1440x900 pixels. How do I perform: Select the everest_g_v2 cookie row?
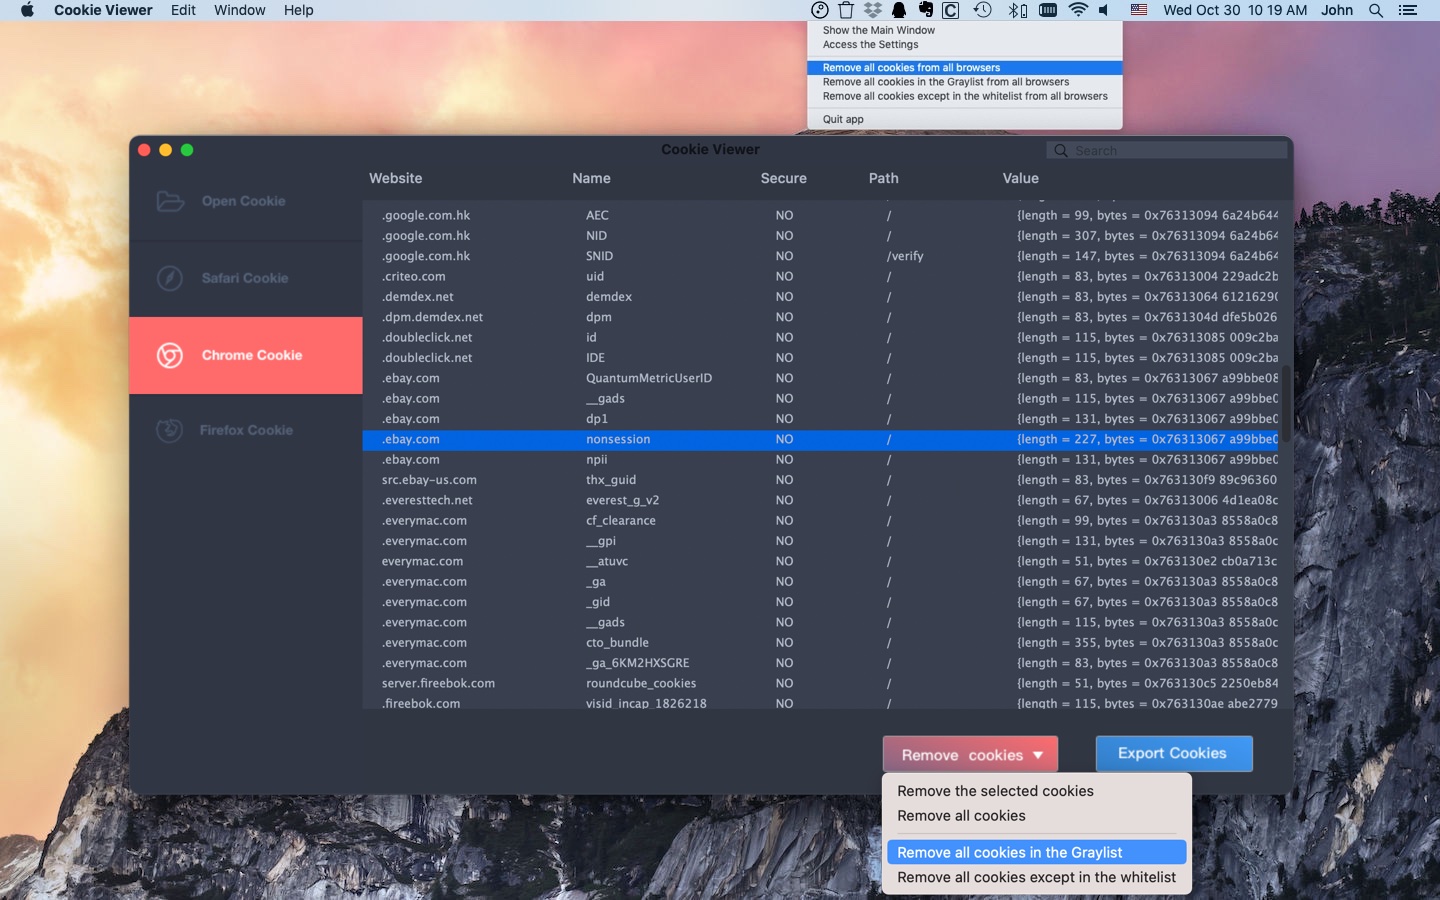(821, 500)
